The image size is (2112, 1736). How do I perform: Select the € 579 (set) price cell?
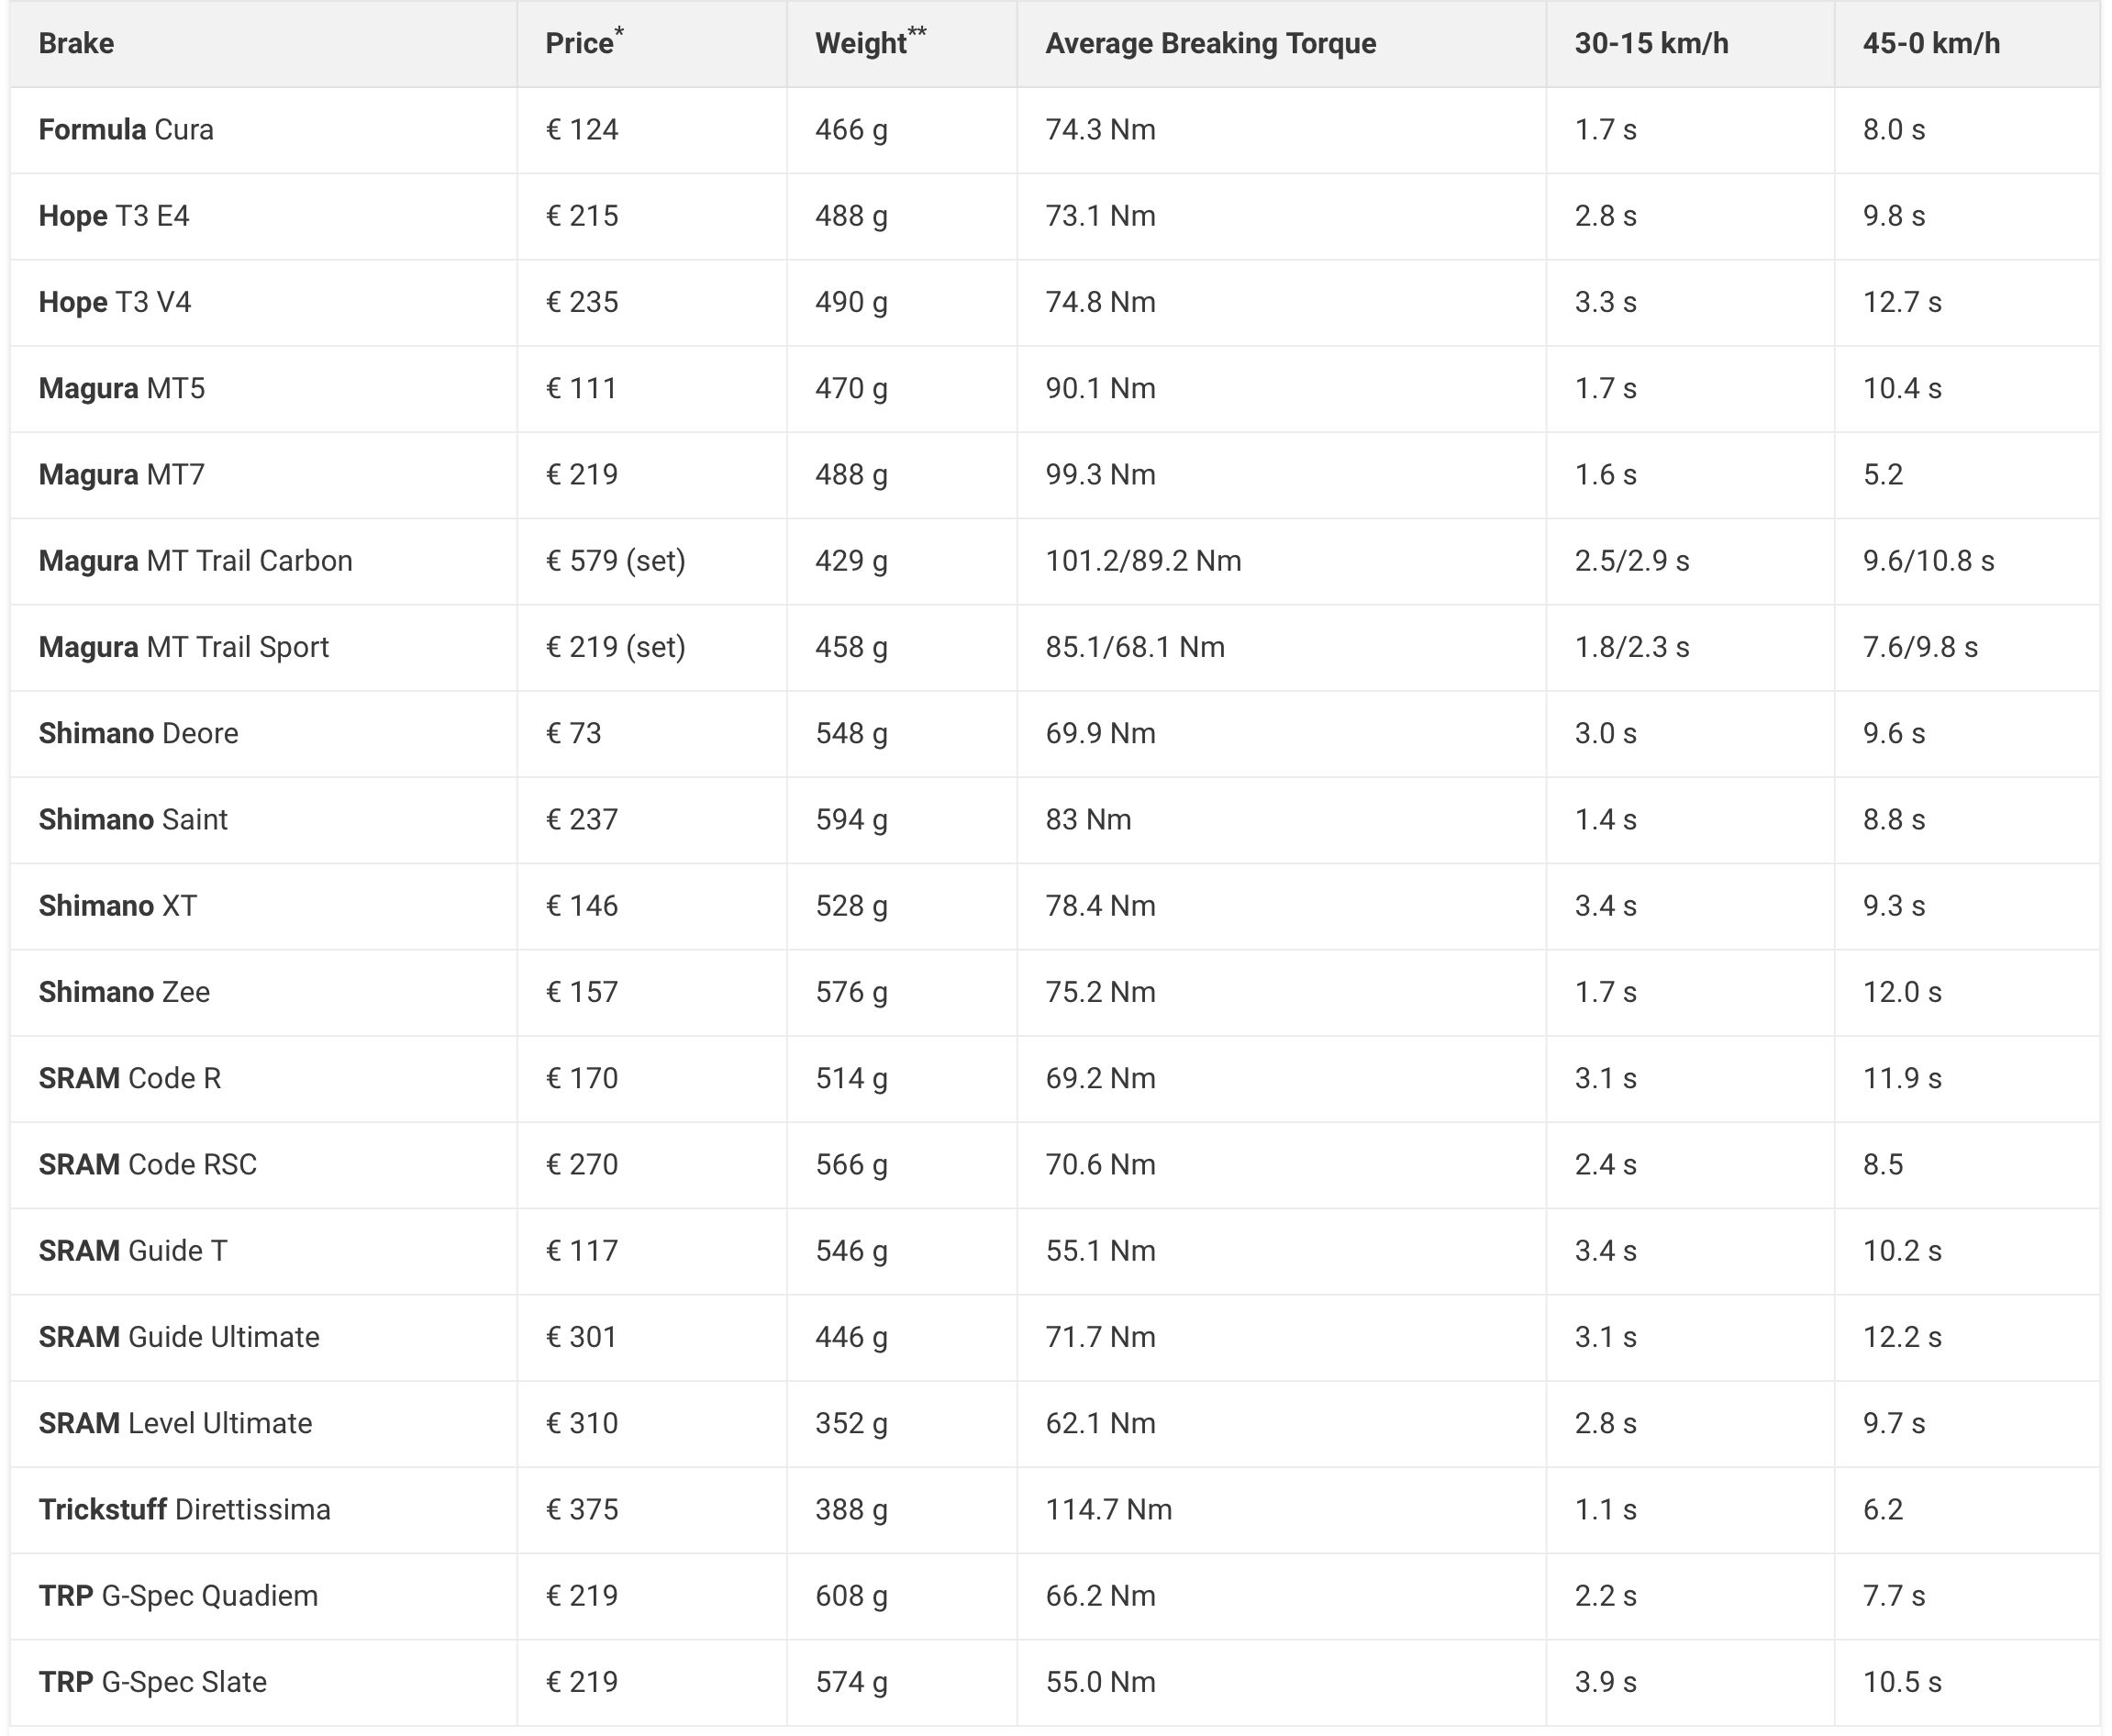point(615,561)
